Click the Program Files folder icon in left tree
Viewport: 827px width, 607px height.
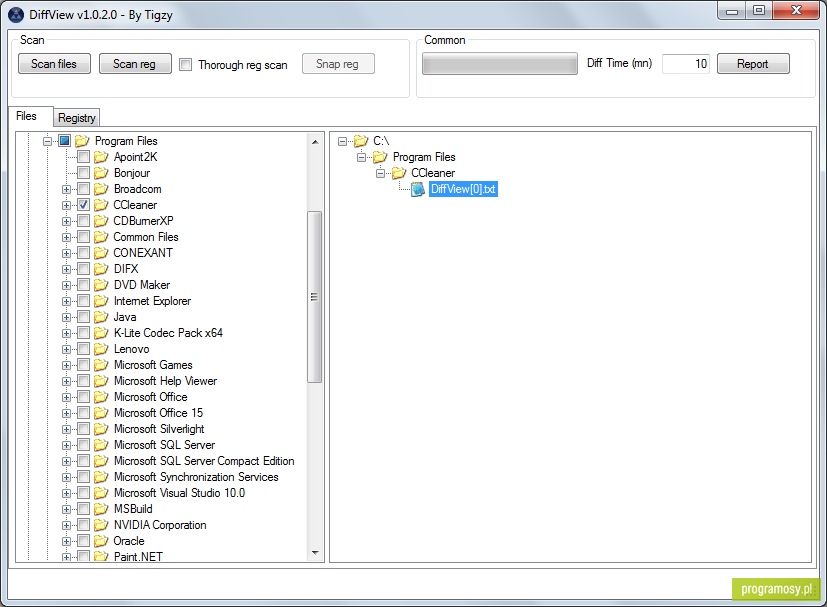(82, 141)
